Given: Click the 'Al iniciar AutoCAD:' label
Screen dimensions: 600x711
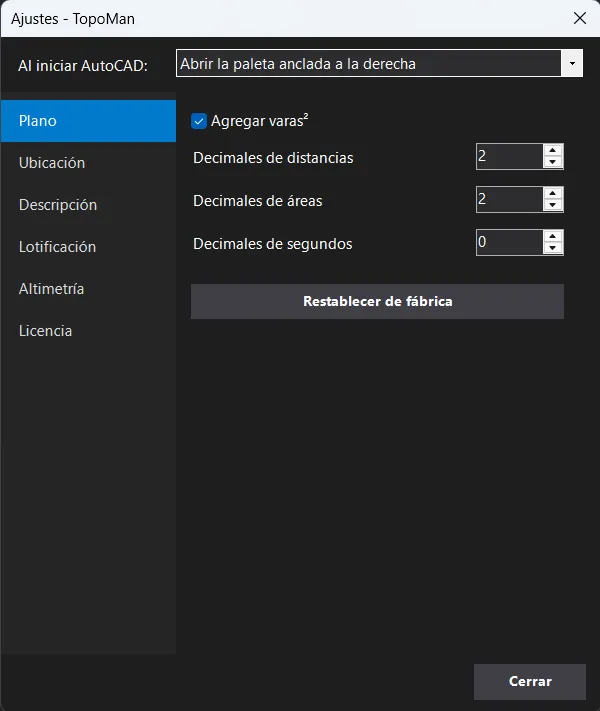Looking at the screenshot, I should (83, 66).
